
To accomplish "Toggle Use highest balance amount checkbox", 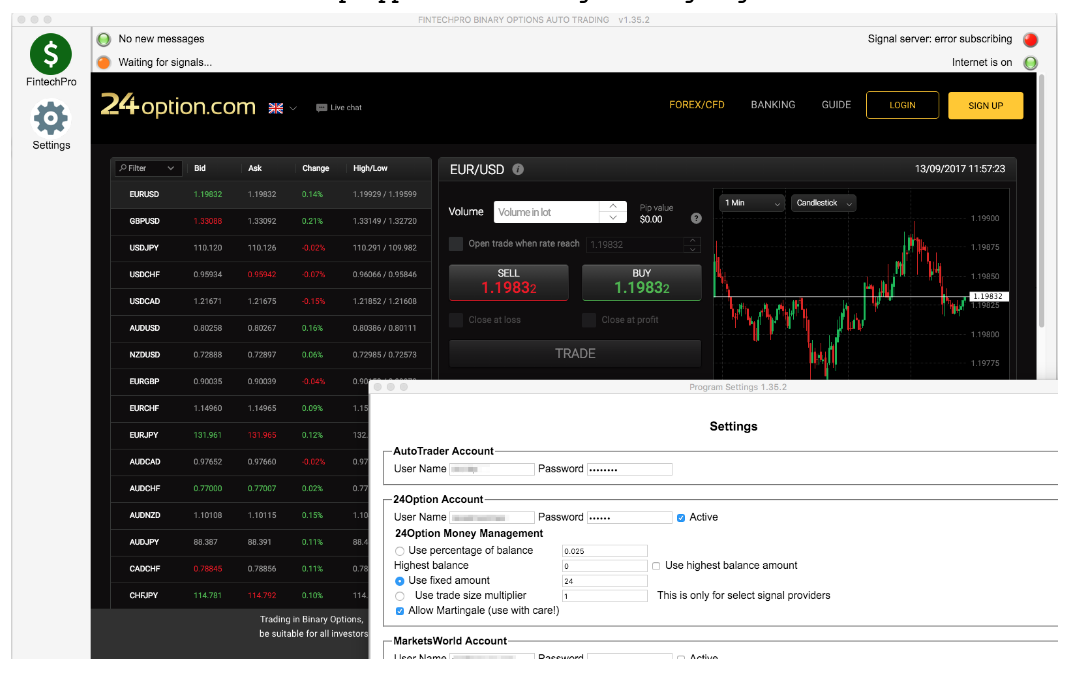I will (x=656, y=566).
